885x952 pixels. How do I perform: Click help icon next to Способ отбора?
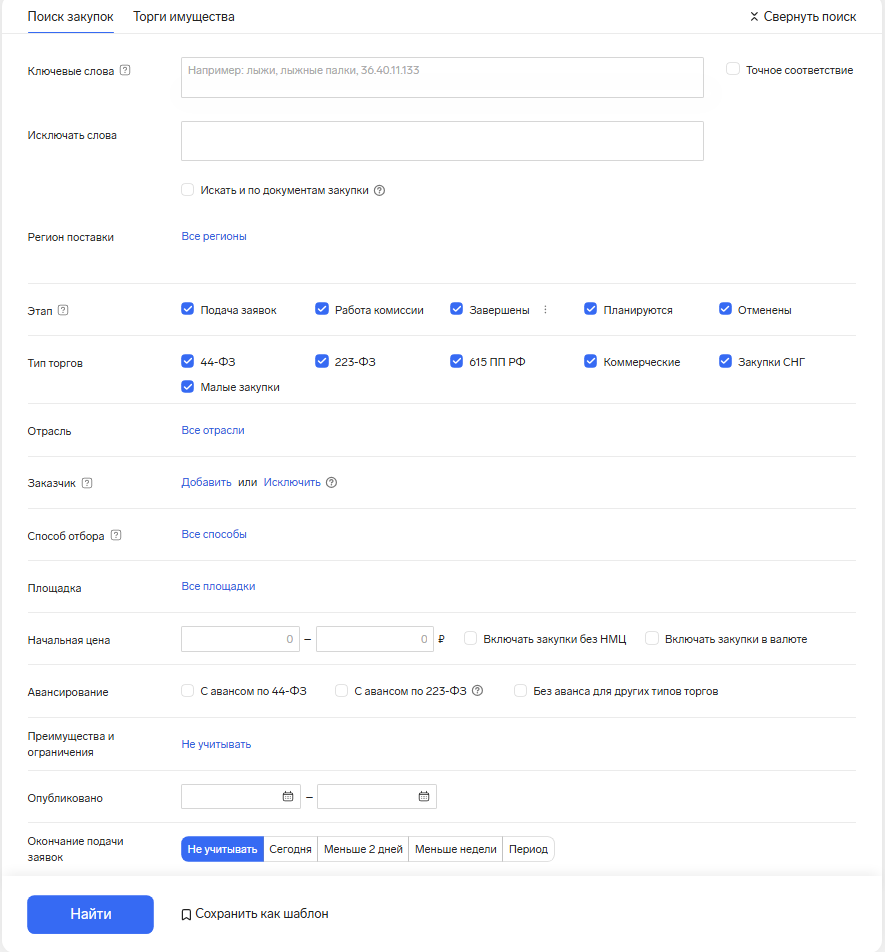[116, 535]
